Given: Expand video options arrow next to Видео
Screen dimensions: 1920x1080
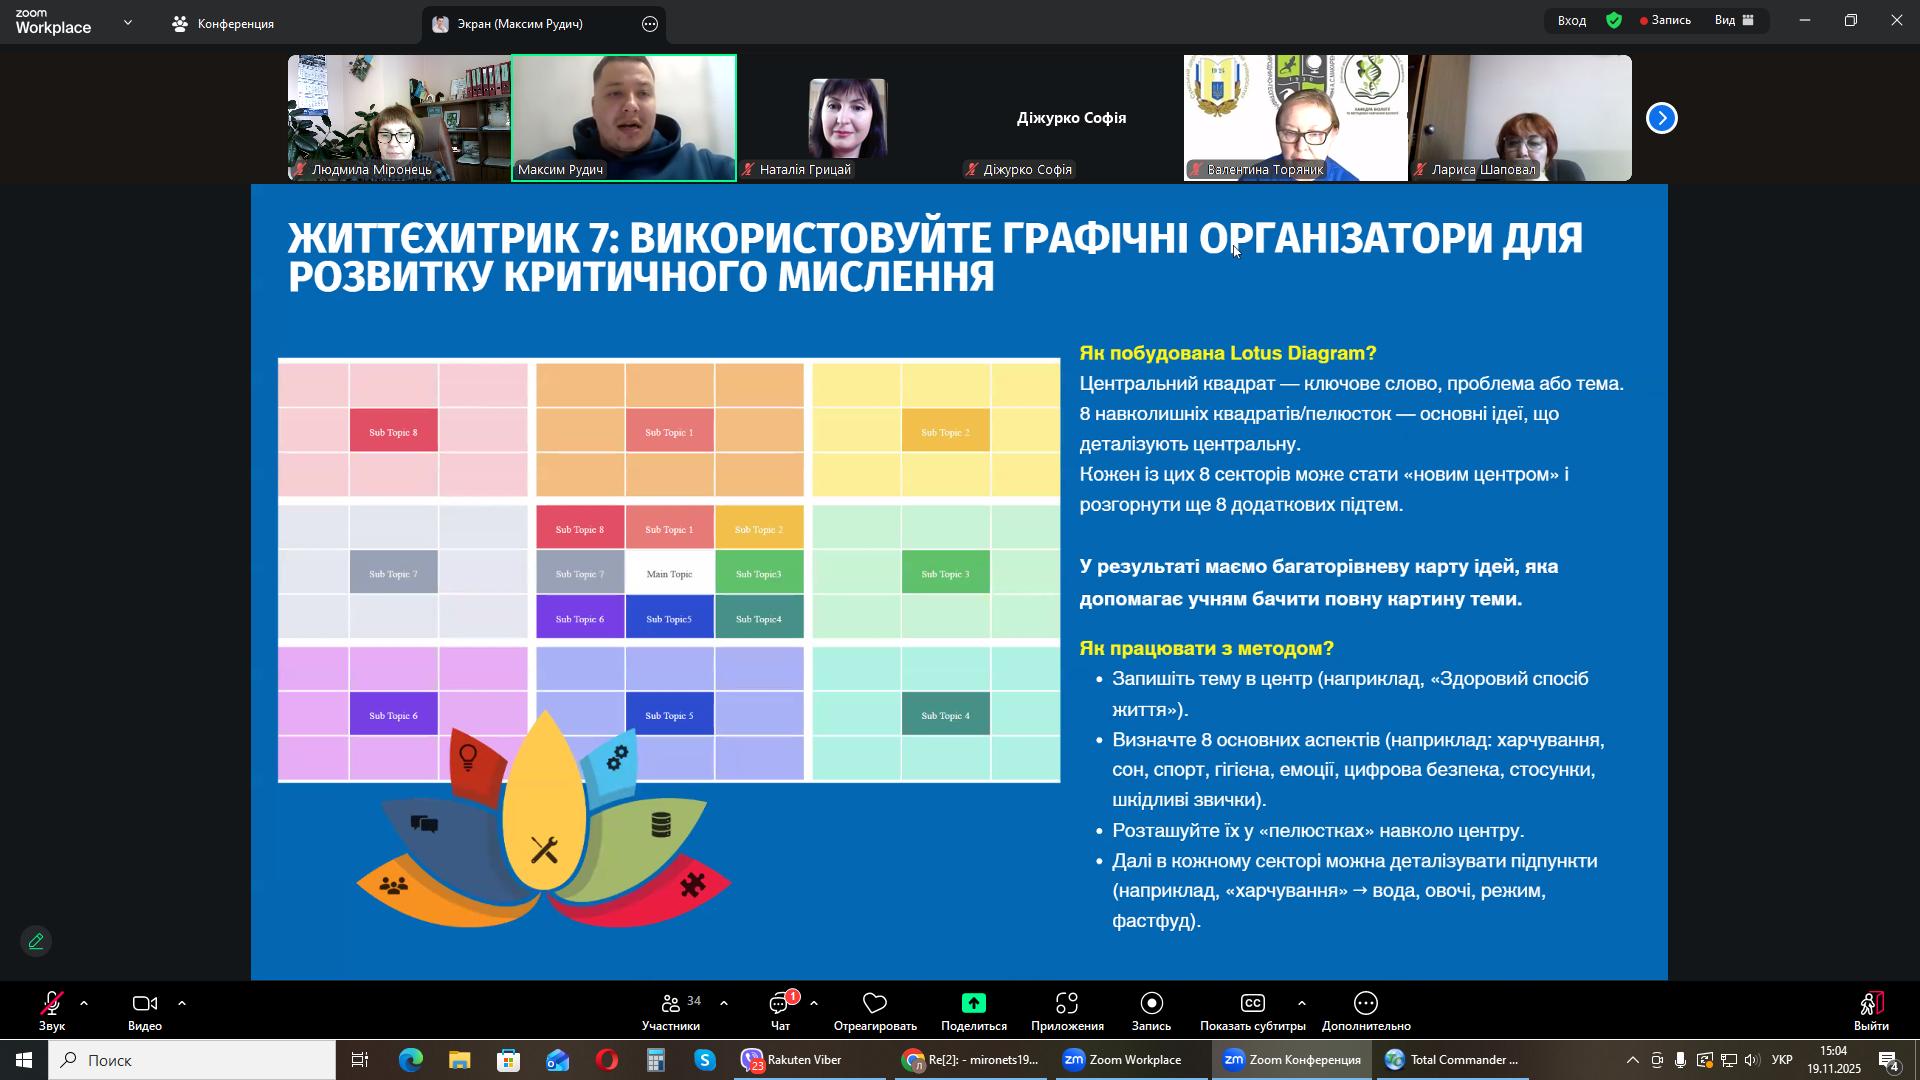Looking at the screenshot, I should 182,1003.
